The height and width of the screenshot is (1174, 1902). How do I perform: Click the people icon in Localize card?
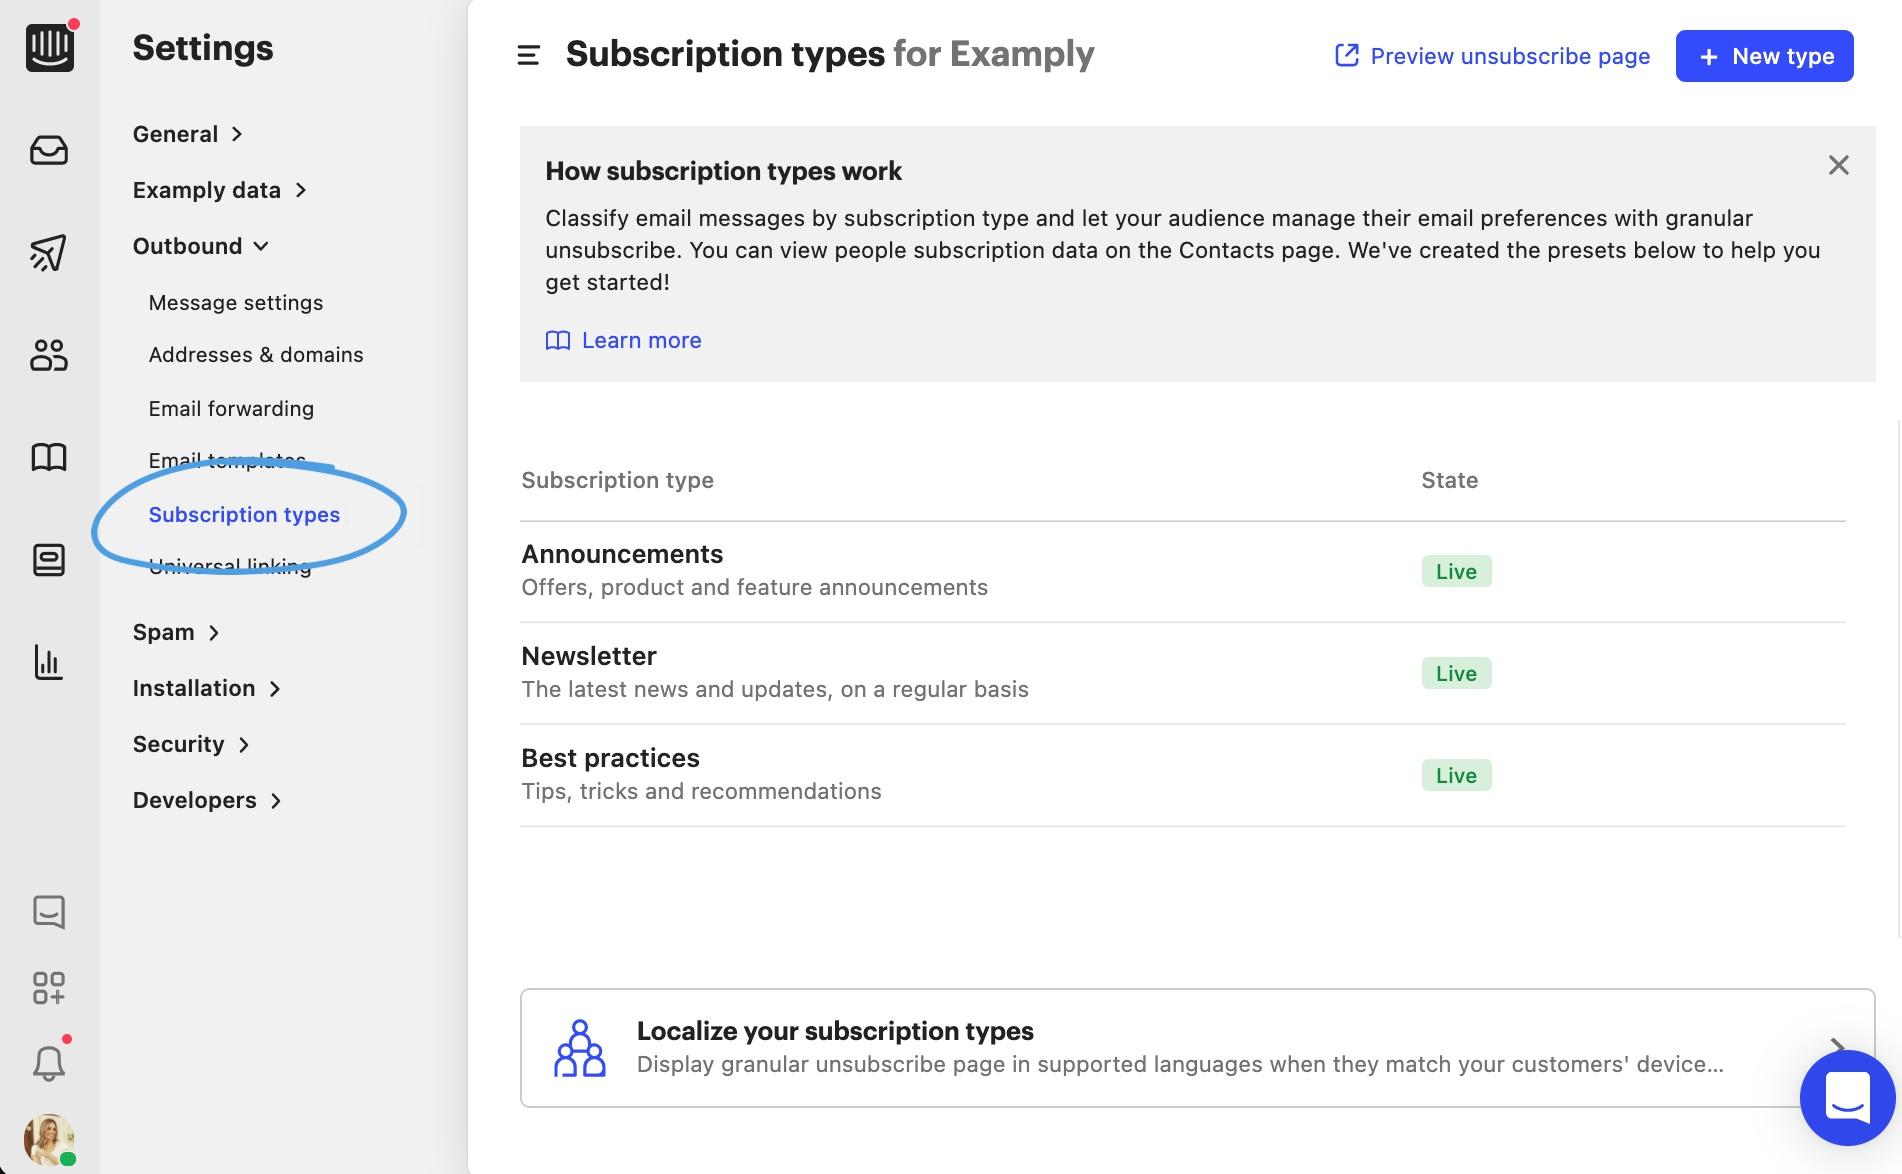click(x=580, y=1048)
